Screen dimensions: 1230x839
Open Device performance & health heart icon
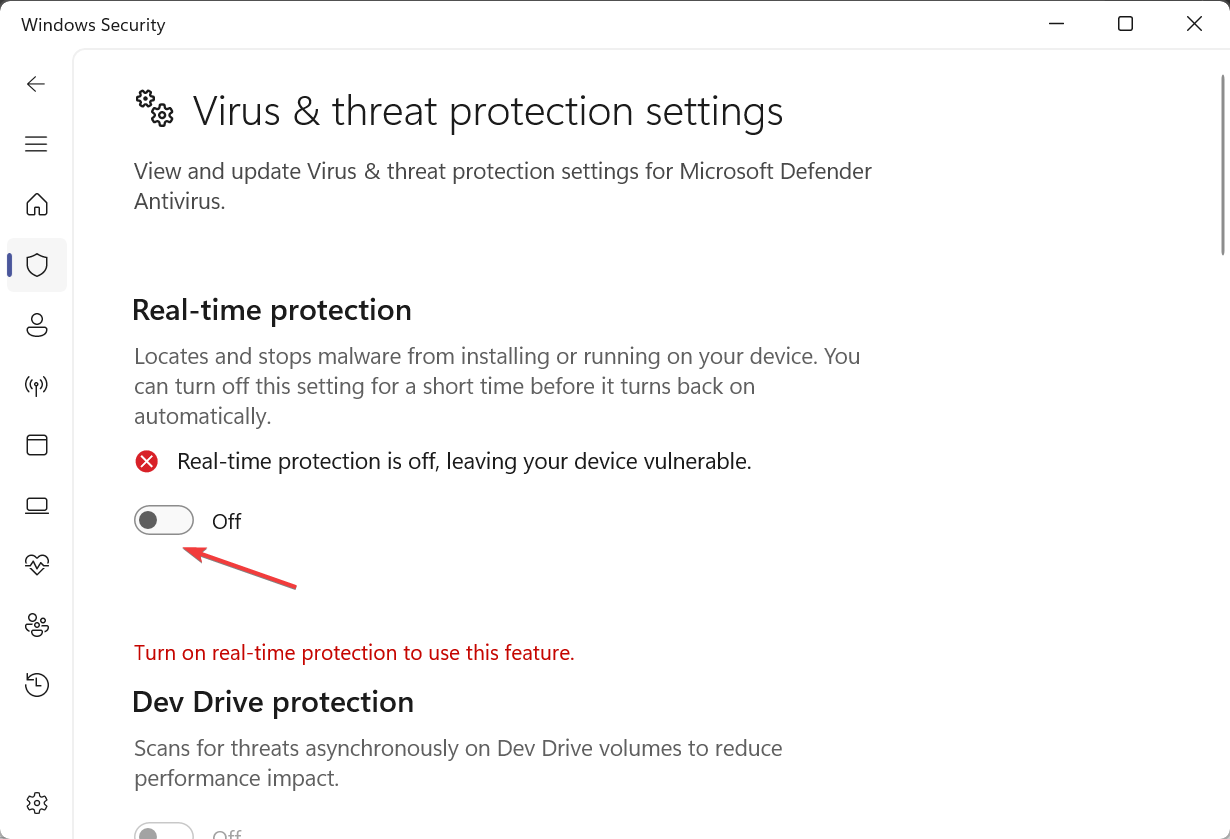[37, 565]
